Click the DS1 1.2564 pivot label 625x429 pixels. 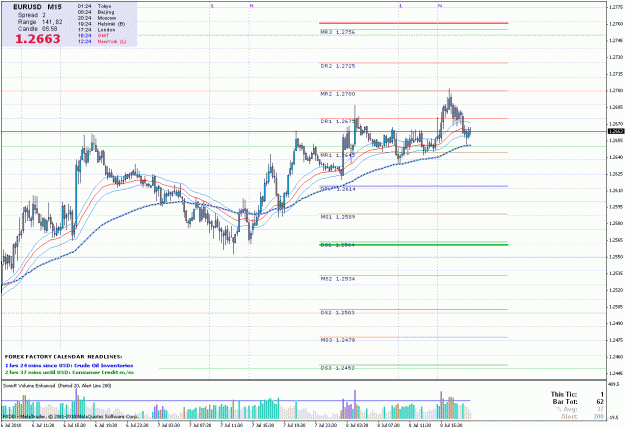point(338,245)
